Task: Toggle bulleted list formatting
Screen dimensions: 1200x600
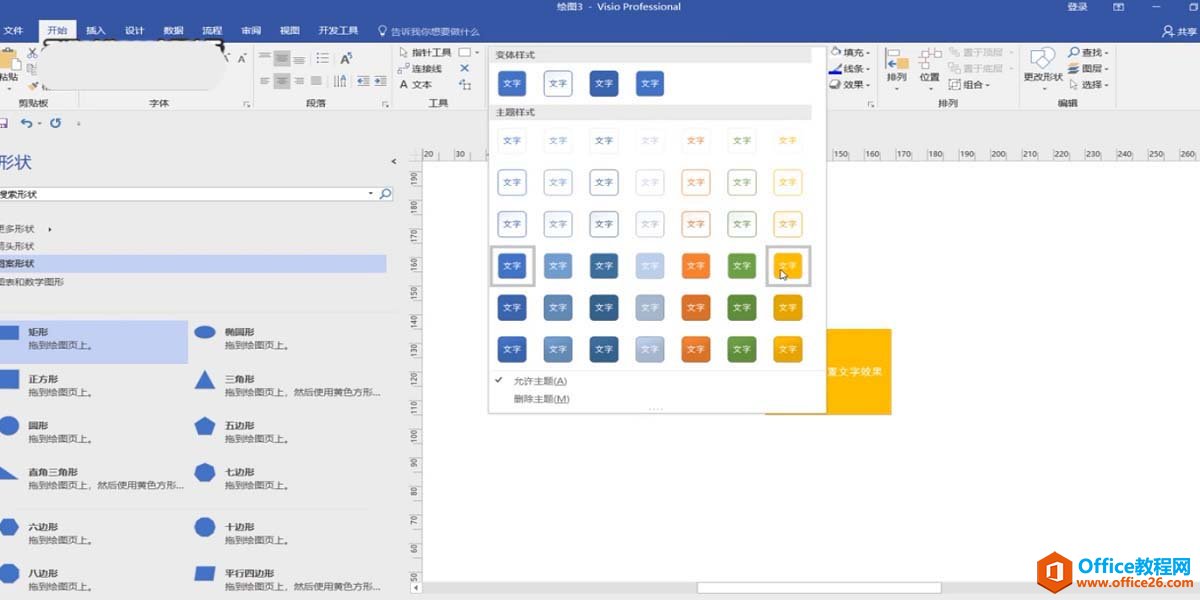Action: (322, 58)
